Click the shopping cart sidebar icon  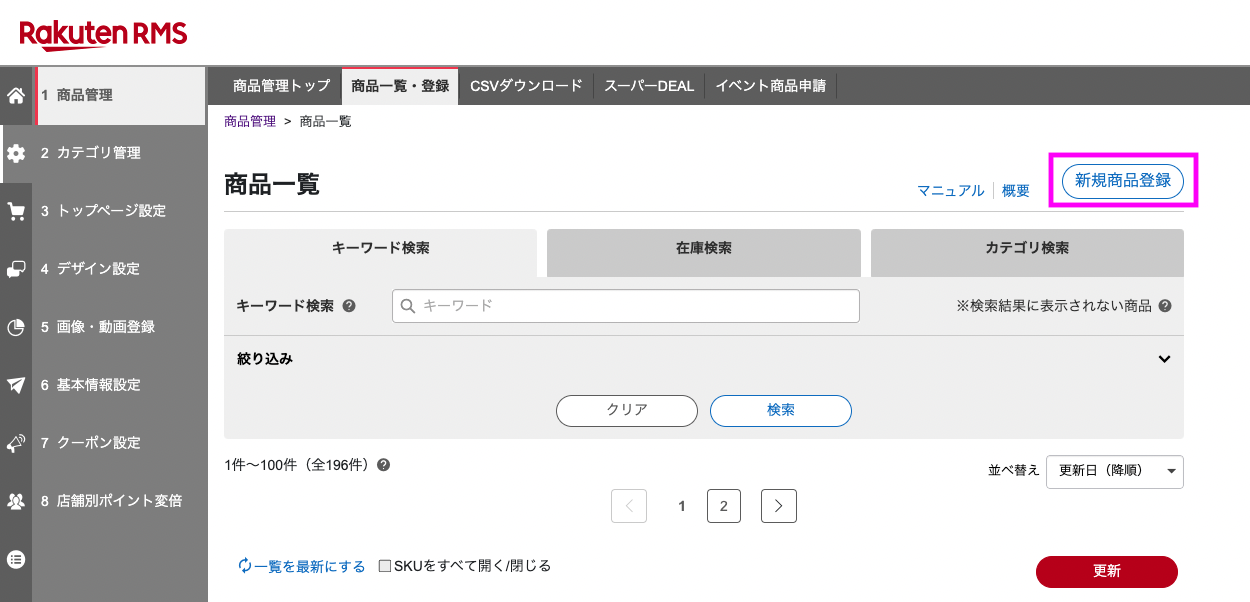coord(16,211)
